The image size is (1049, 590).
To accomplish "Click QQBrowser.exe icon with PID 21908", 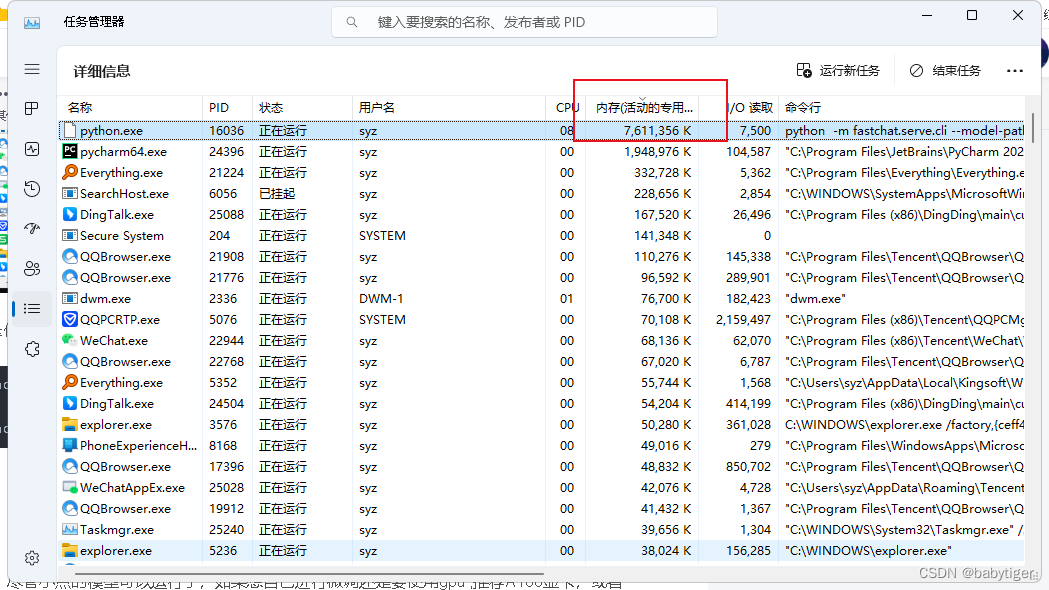I will (70, 256).
